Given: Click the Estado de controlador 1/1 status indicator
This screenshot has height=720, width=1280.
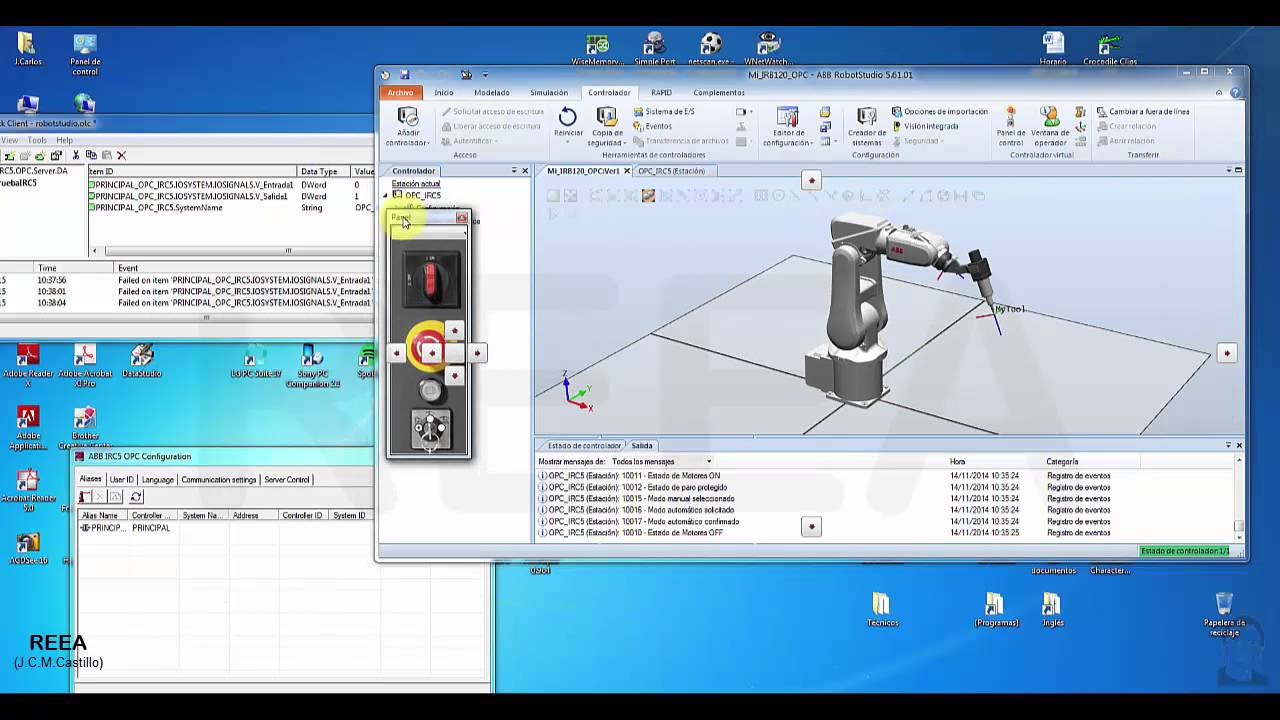Looking at the screenshot, I should 1185,551.
